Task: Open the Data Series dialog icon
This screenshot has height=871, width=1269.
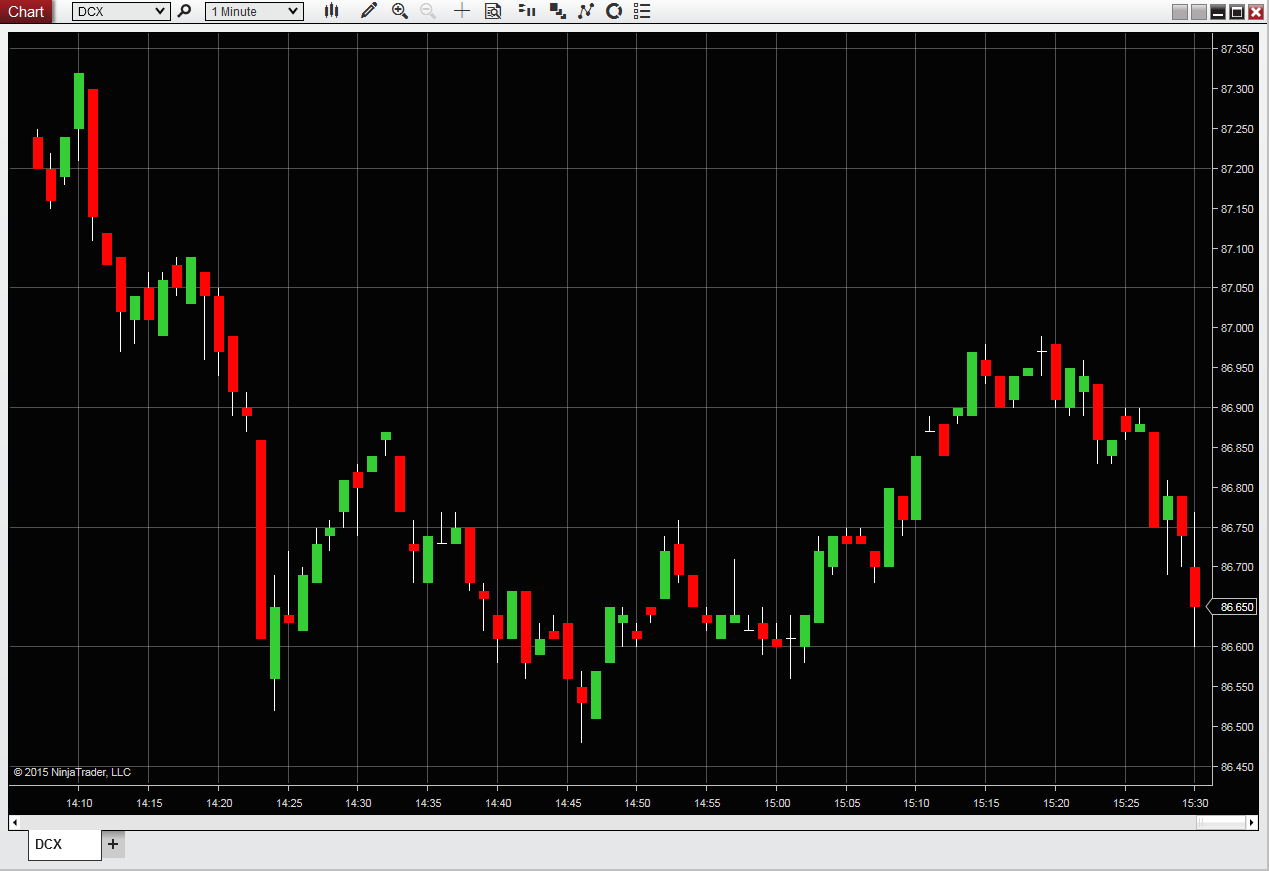Action: [x=557, y=11]
